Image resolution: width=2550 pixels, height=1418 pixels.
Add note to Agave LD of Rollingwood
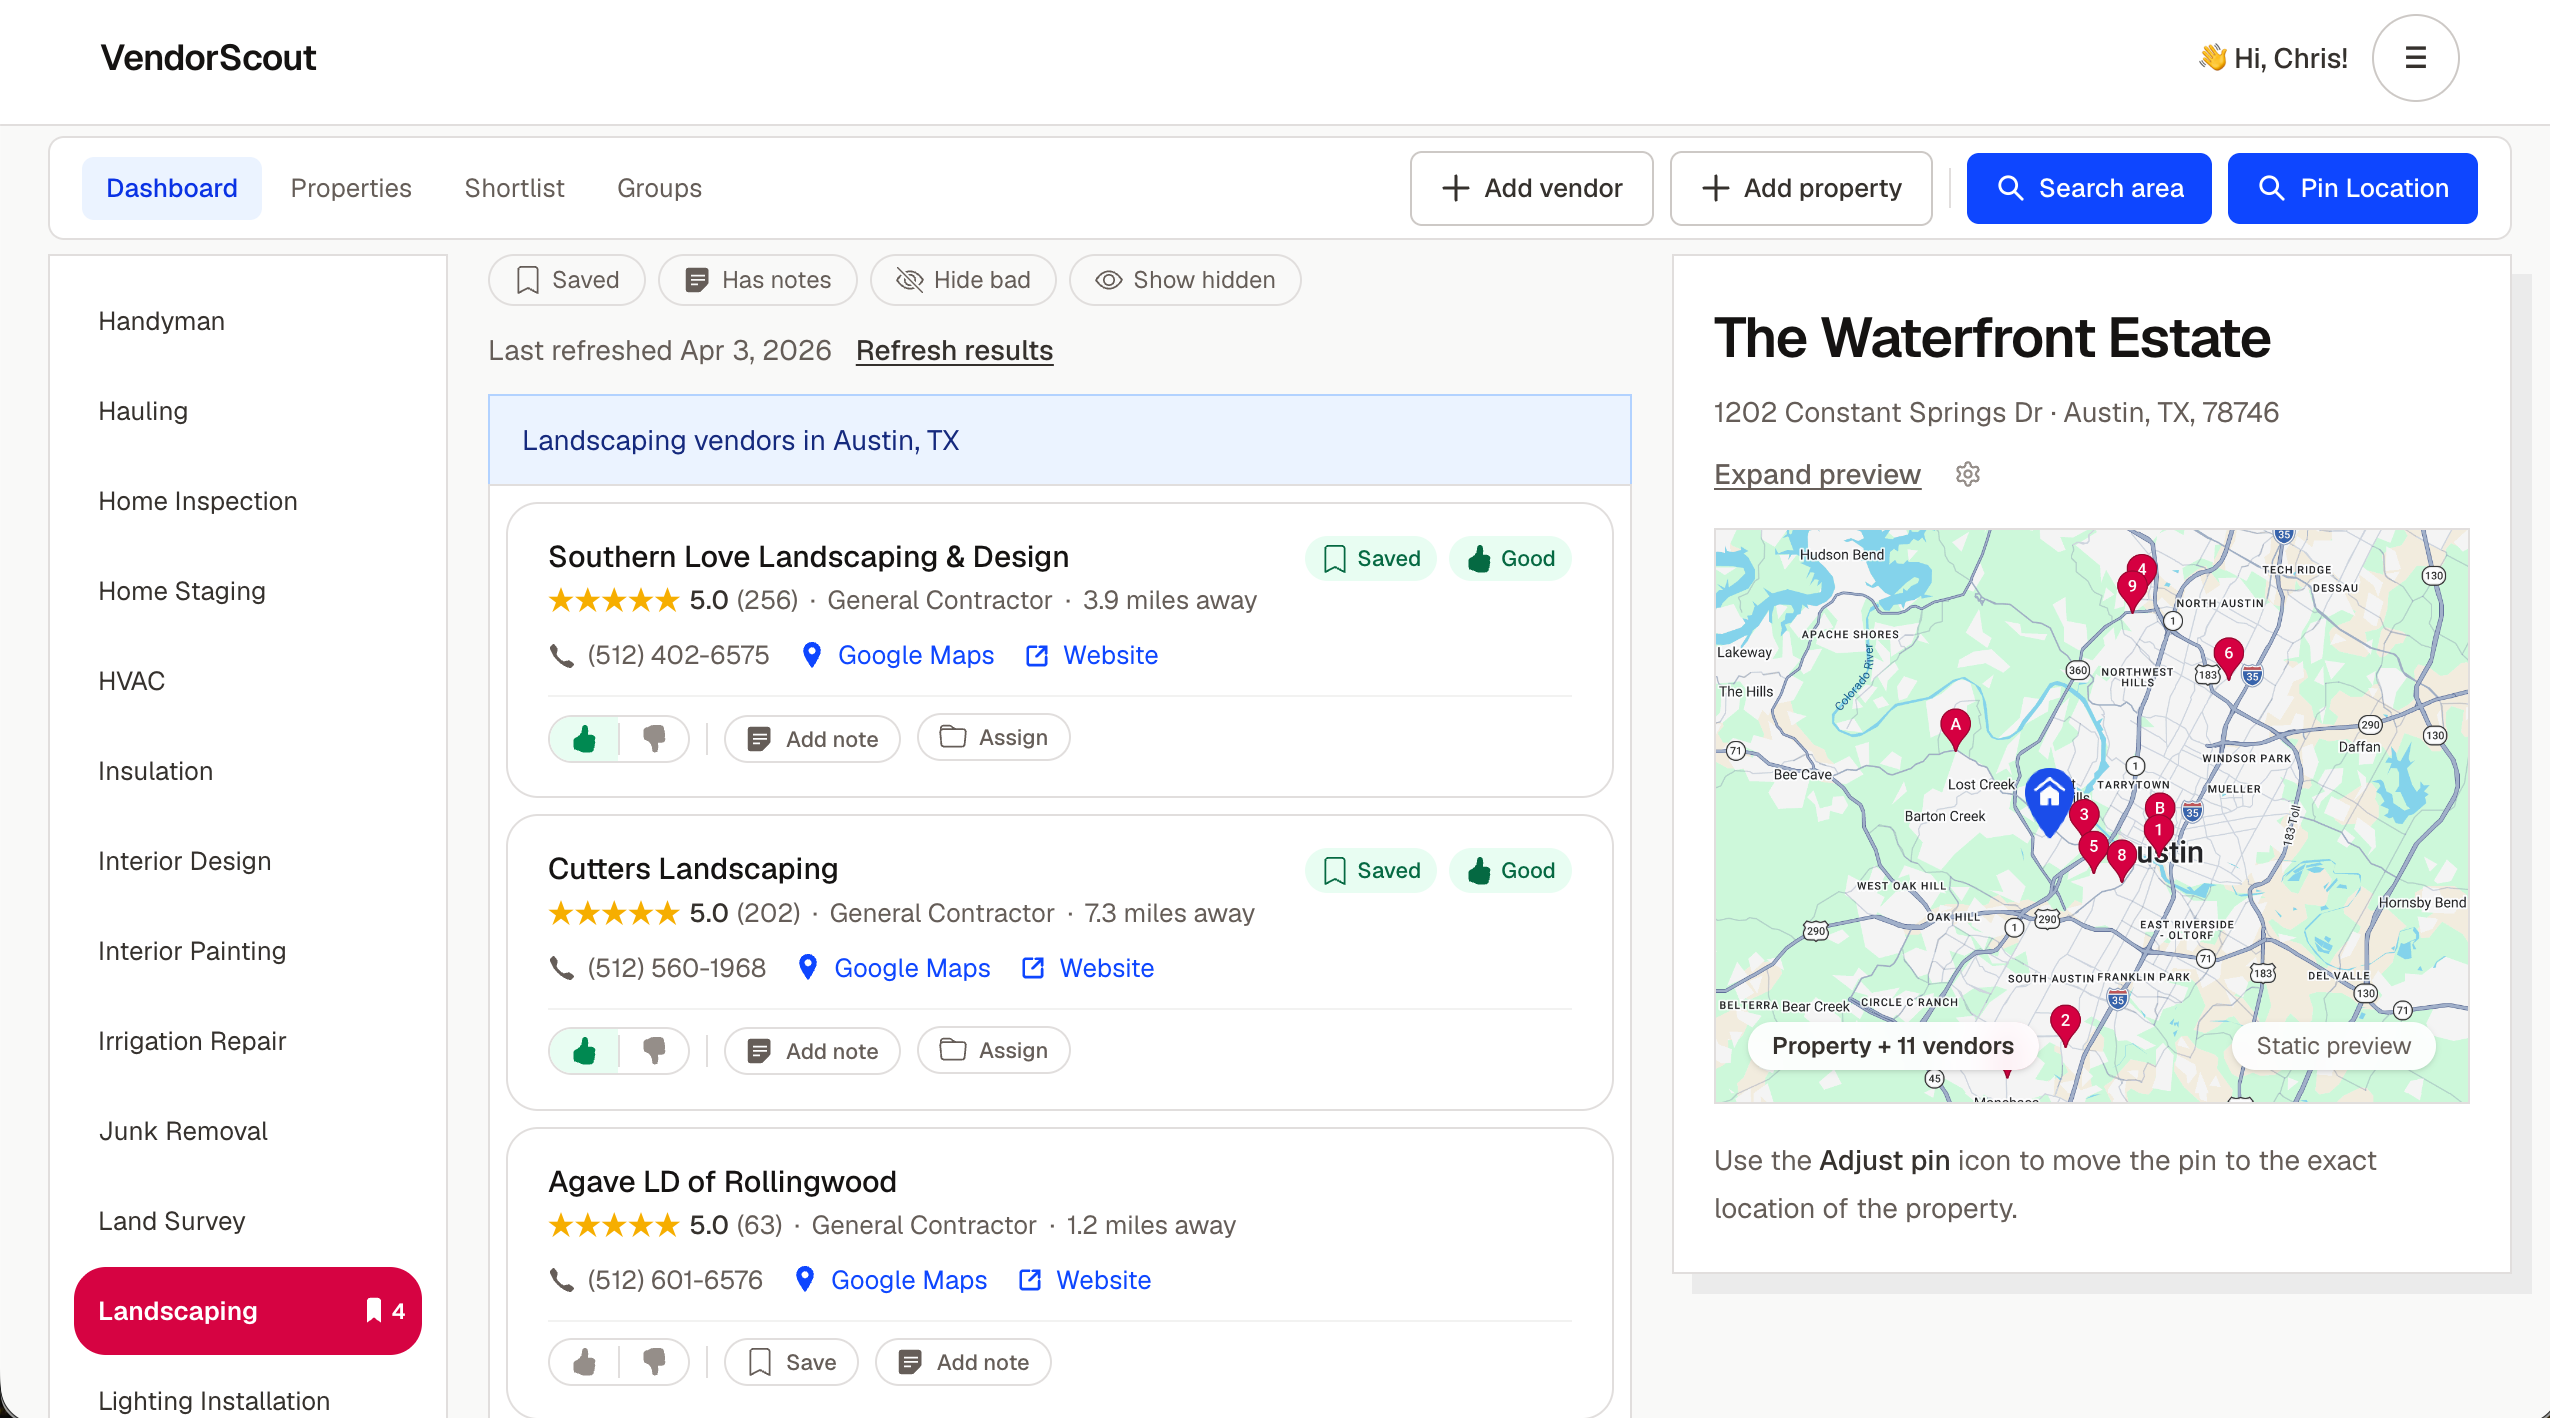(x=963, y=1362)
